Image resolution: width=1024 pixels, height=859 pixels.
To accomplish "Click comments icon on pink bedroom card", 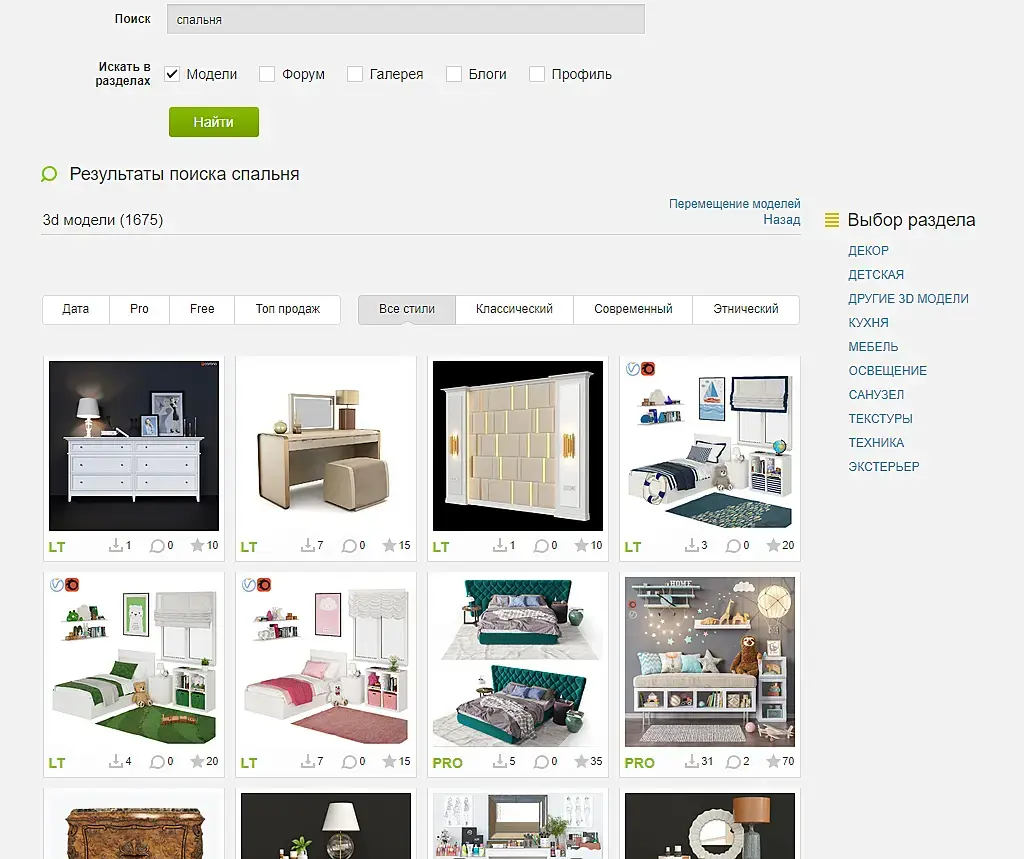I will click(x=349, y=762).
